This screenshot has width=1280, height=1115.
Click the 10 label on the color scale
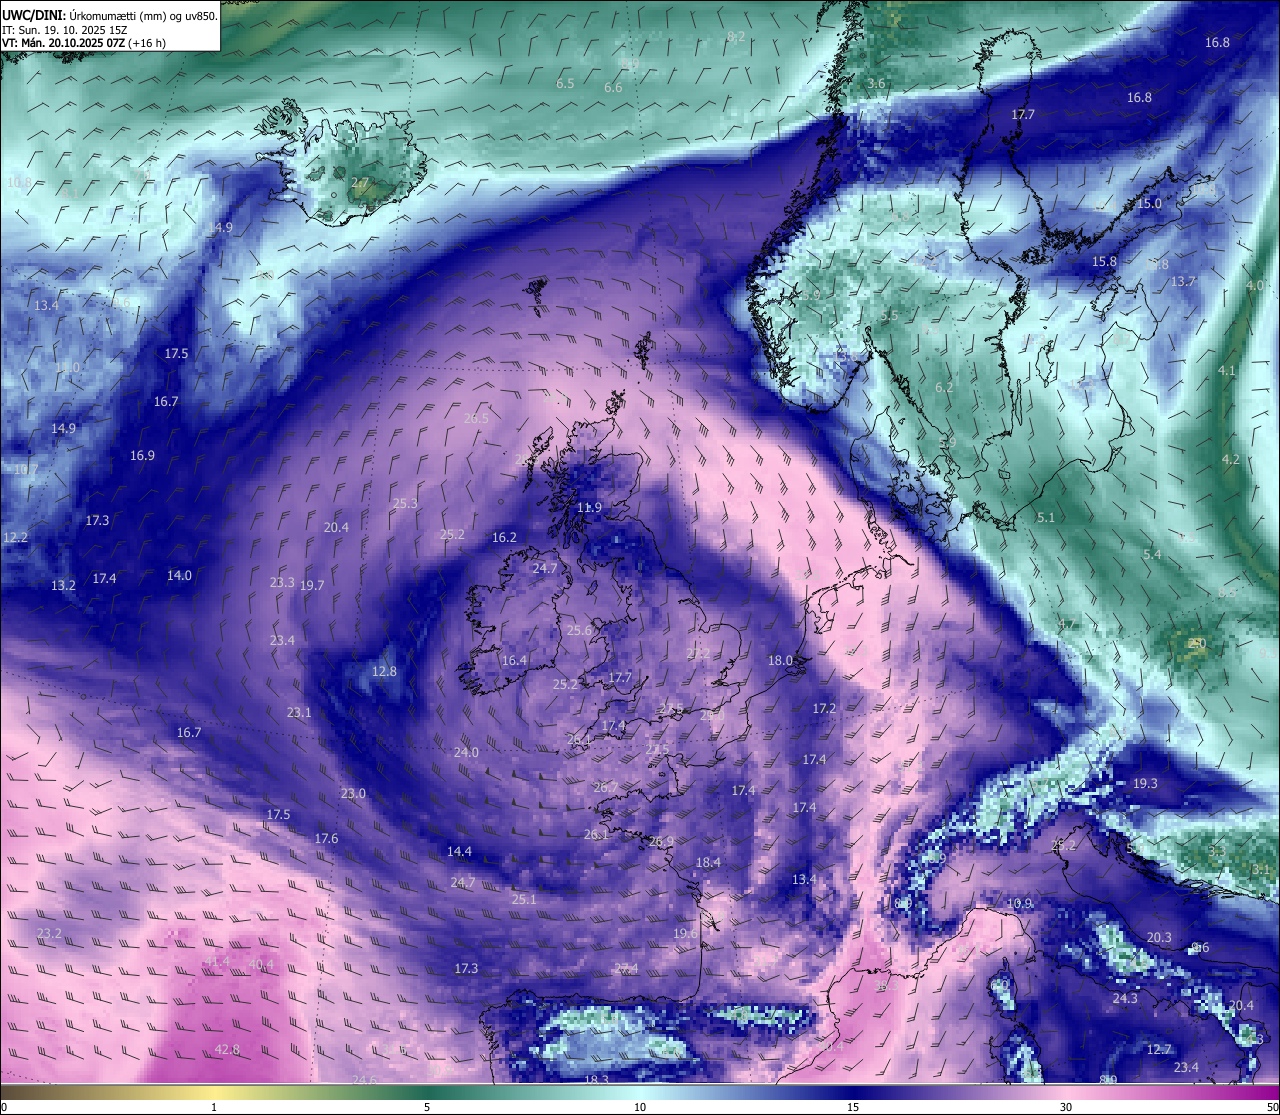[x=640, y=1107]
